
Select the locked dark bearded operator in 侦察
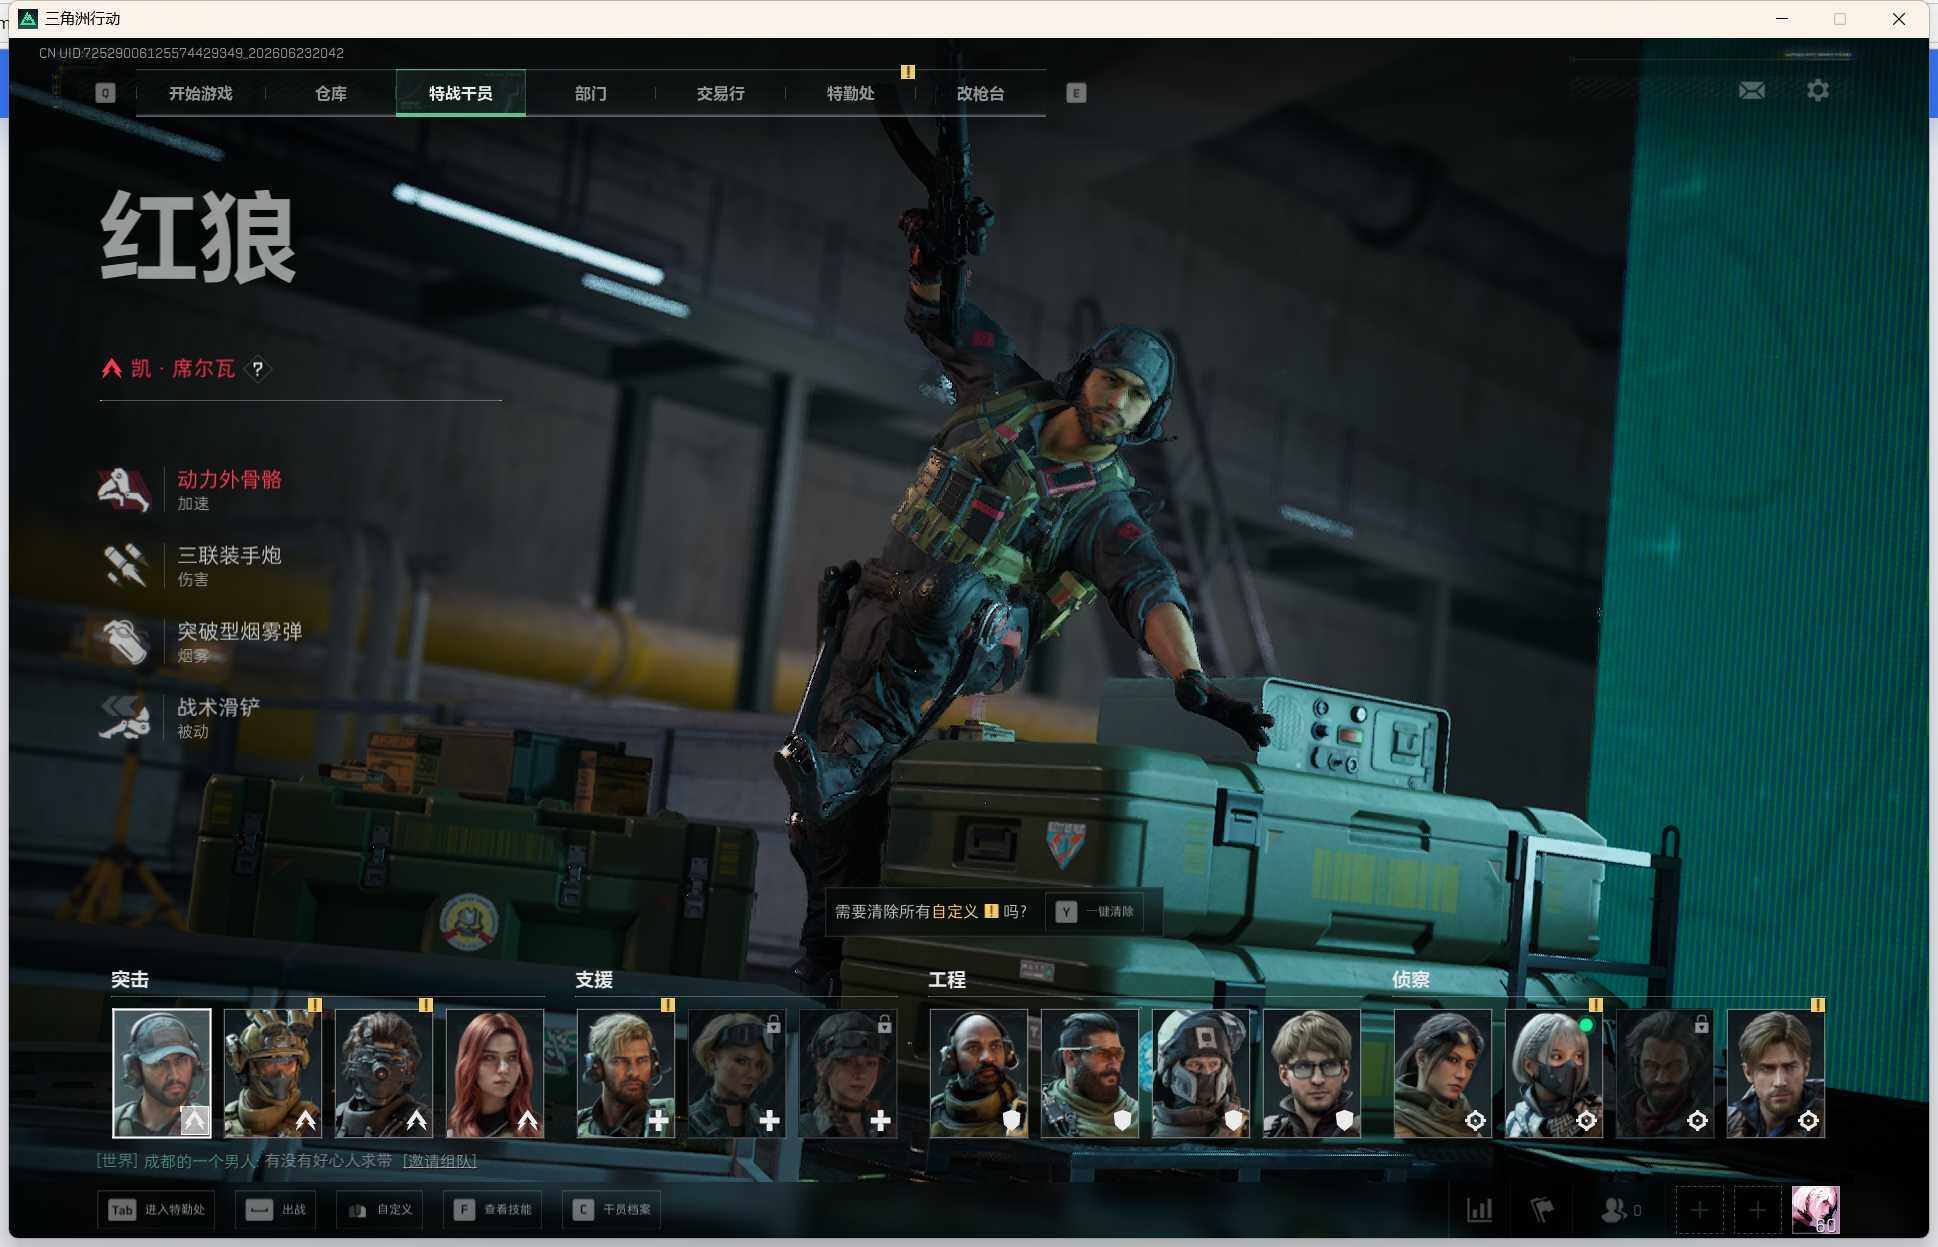tap(1665, 1073)
